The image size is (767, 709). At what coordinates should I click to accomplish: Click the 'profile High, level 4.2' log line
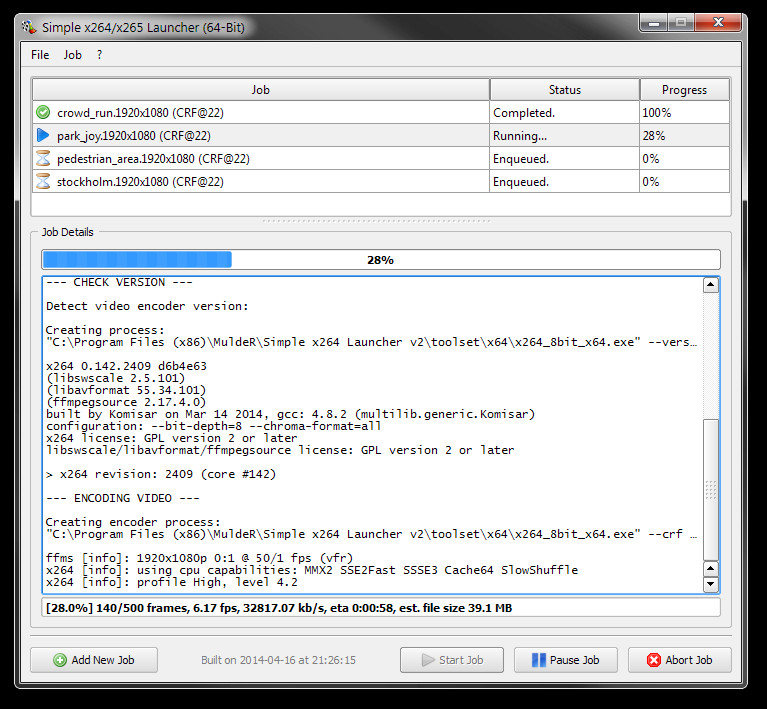(x=171, y=582)
